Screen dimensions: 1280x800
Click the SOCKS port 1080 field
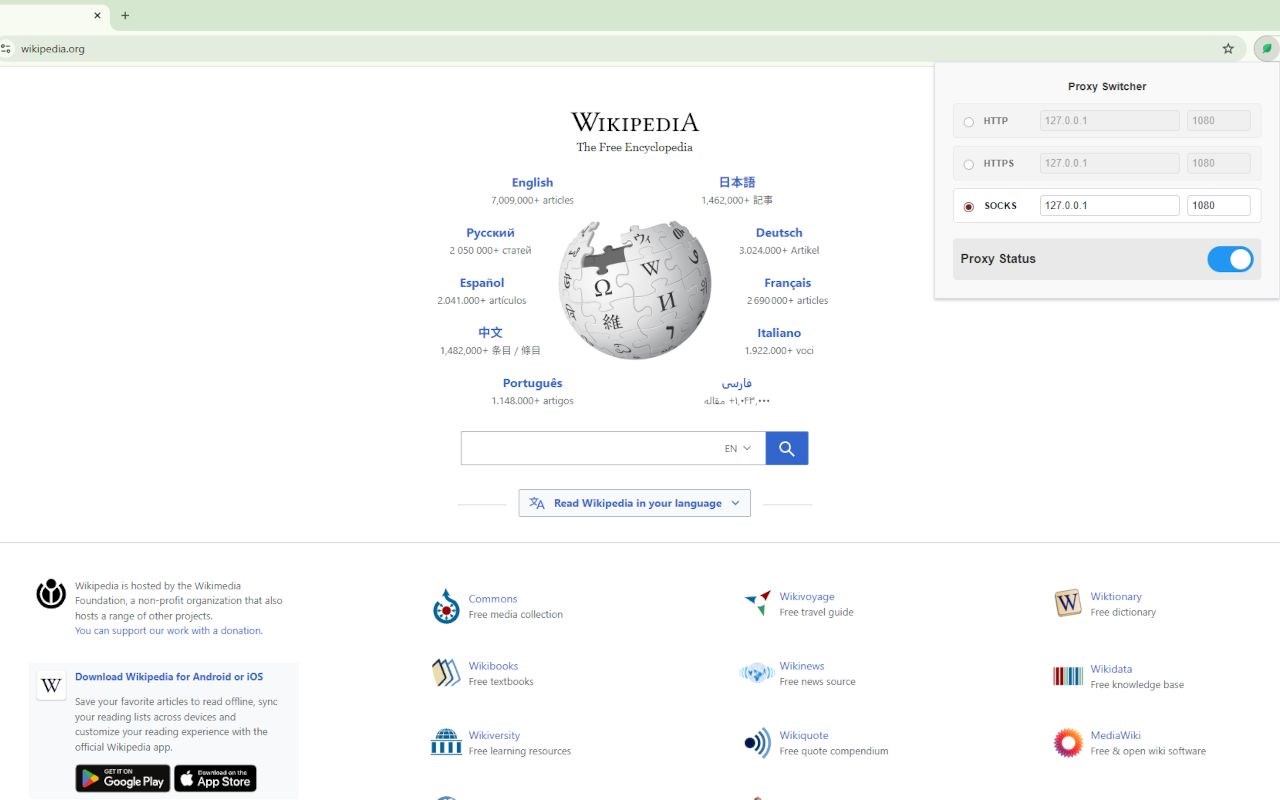tap(1219, 205)
